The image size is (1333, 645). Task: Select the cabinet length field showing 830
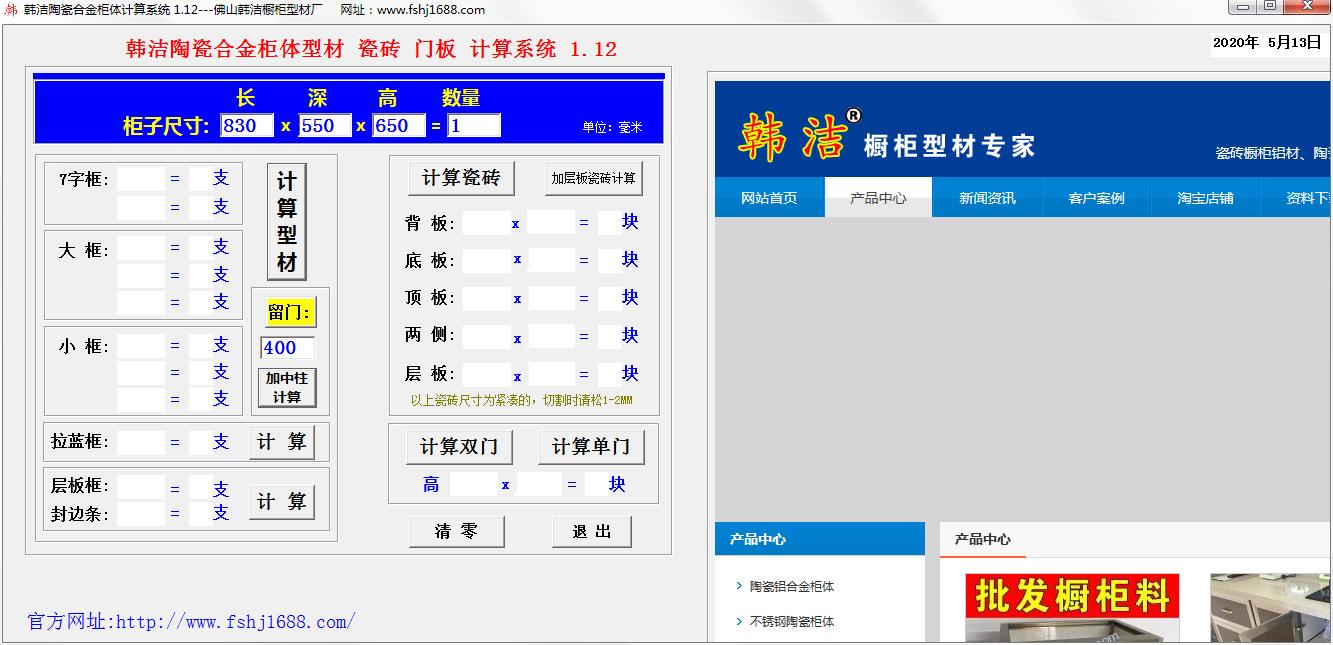pos(247,126)
